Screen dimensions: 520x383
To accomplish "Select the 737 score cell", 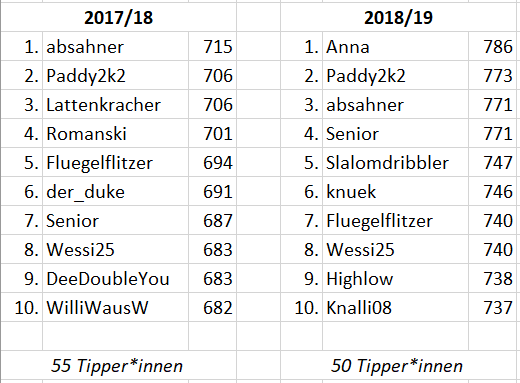I will pyautogui.click(x=492, y=307).
